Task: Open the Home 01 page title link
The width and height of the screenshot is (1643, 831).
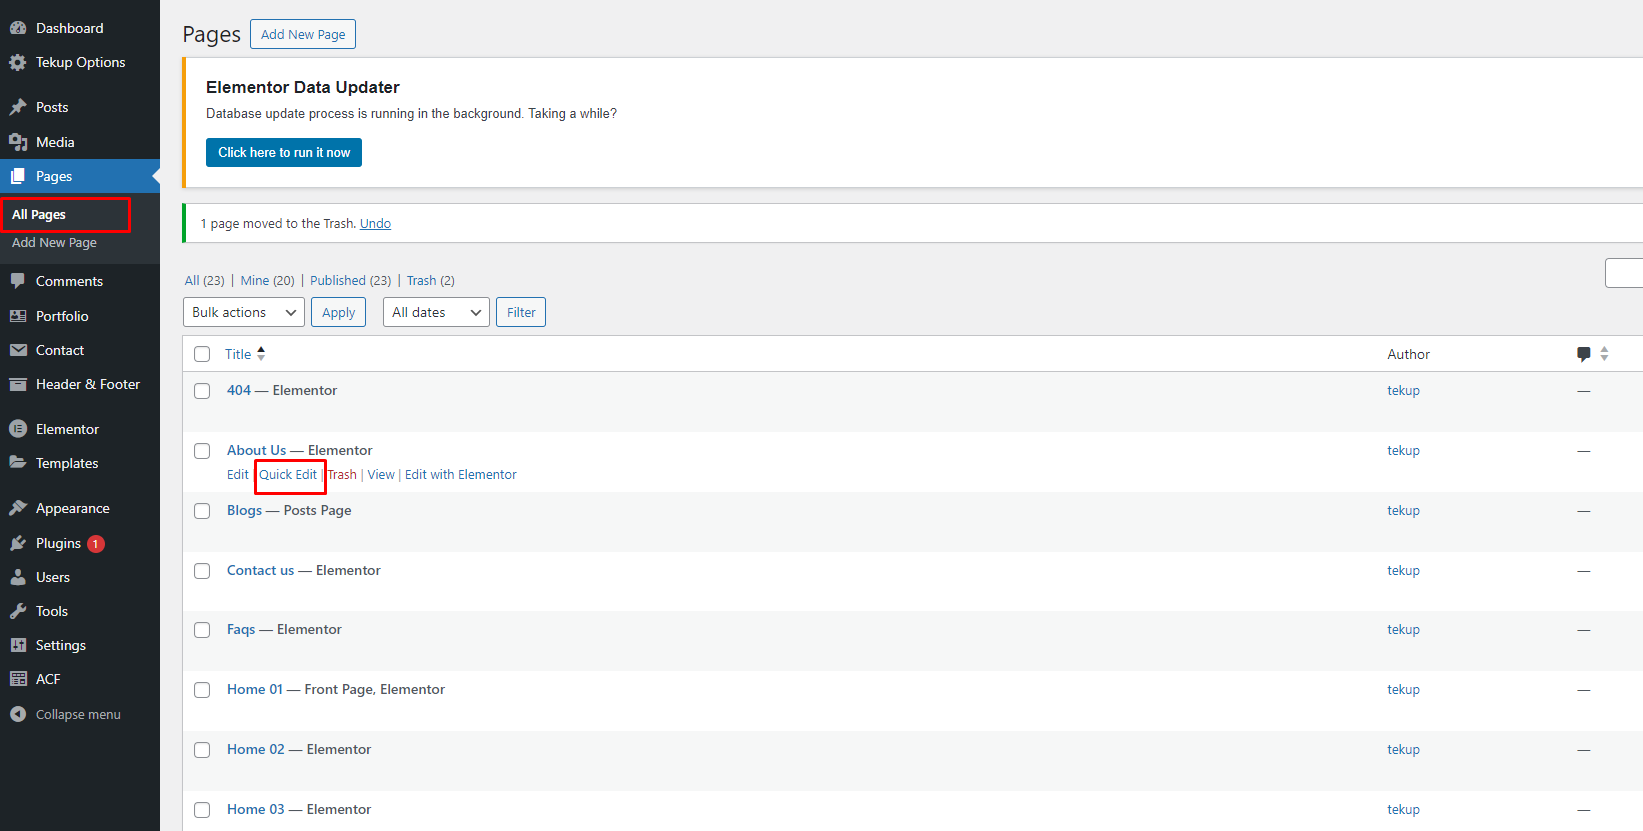Action: point(255,689)
